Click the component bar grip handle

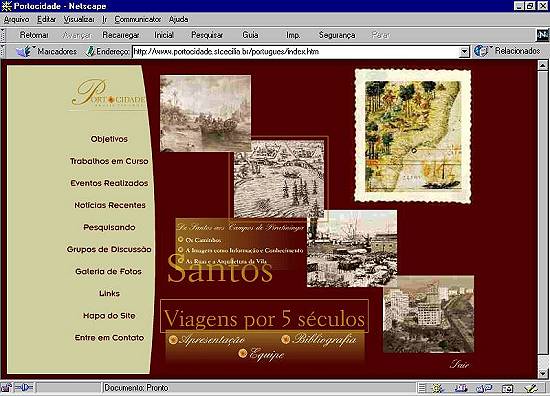(x=422, y=388)
